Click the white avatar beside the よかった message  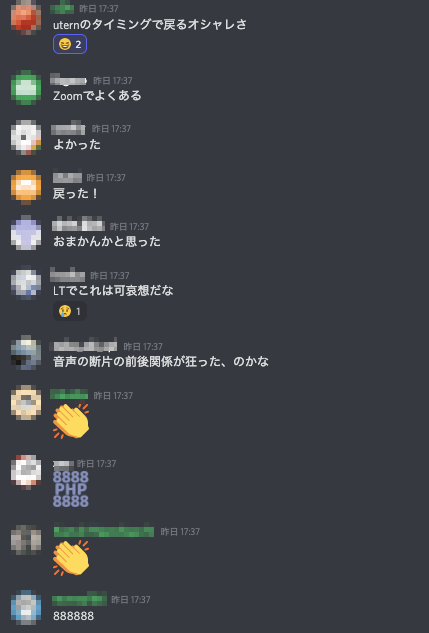pyautogui.click(x=26, y=137)
